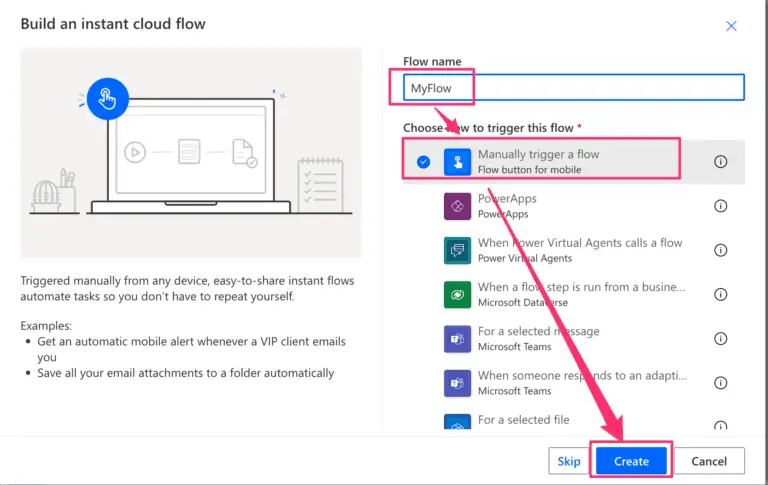Screen dimensions: 768x485
Task: Open info for Manually trigger a flow
Action: pyautogui.click(x=720, y=162)
